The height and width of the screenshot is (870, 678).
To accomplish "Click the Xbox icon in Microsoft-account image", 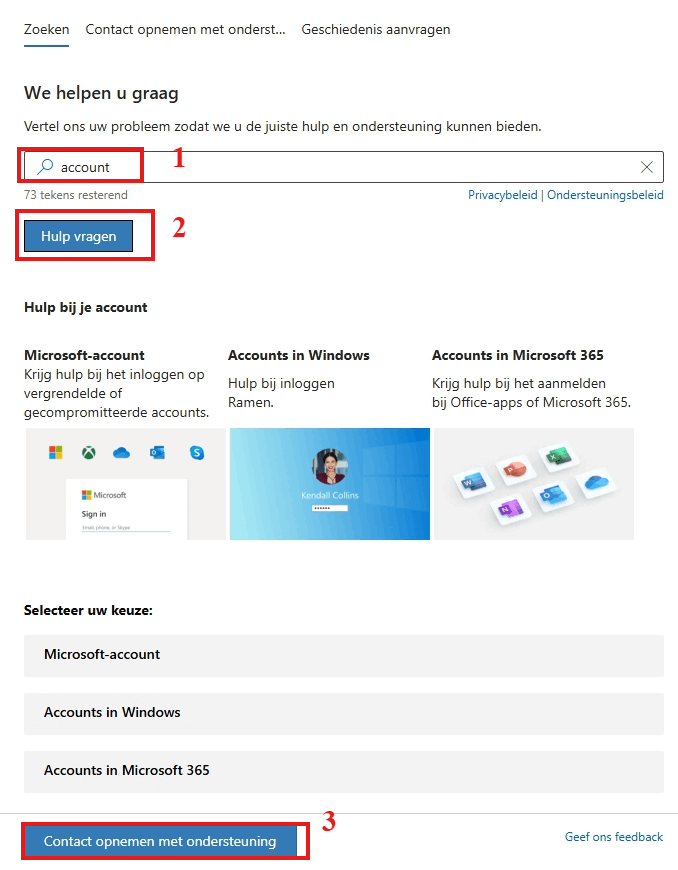I will click(89, 453).
